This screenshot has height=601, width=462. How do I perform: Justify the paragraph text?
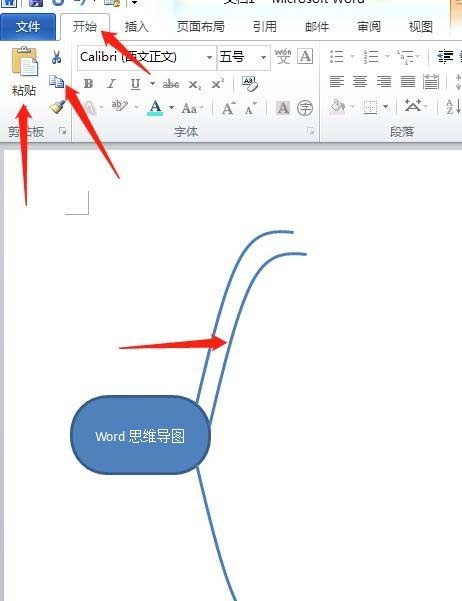[x=408, y=82]
